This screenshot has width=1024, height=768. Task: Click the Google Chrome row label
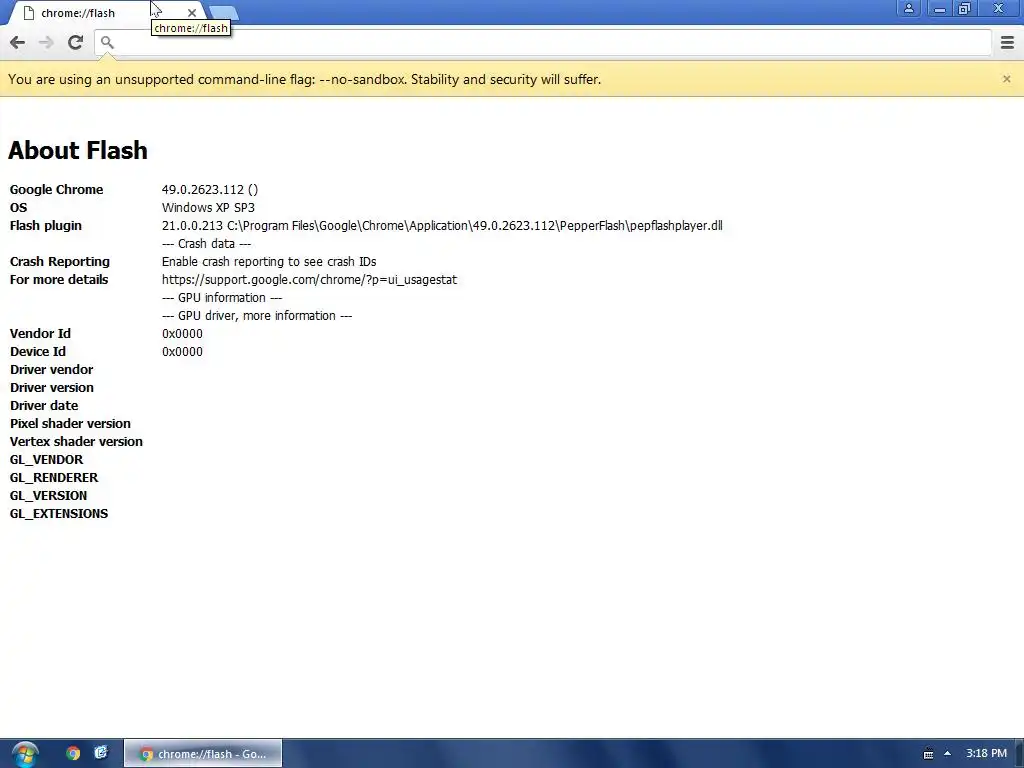tap(56, 189)
